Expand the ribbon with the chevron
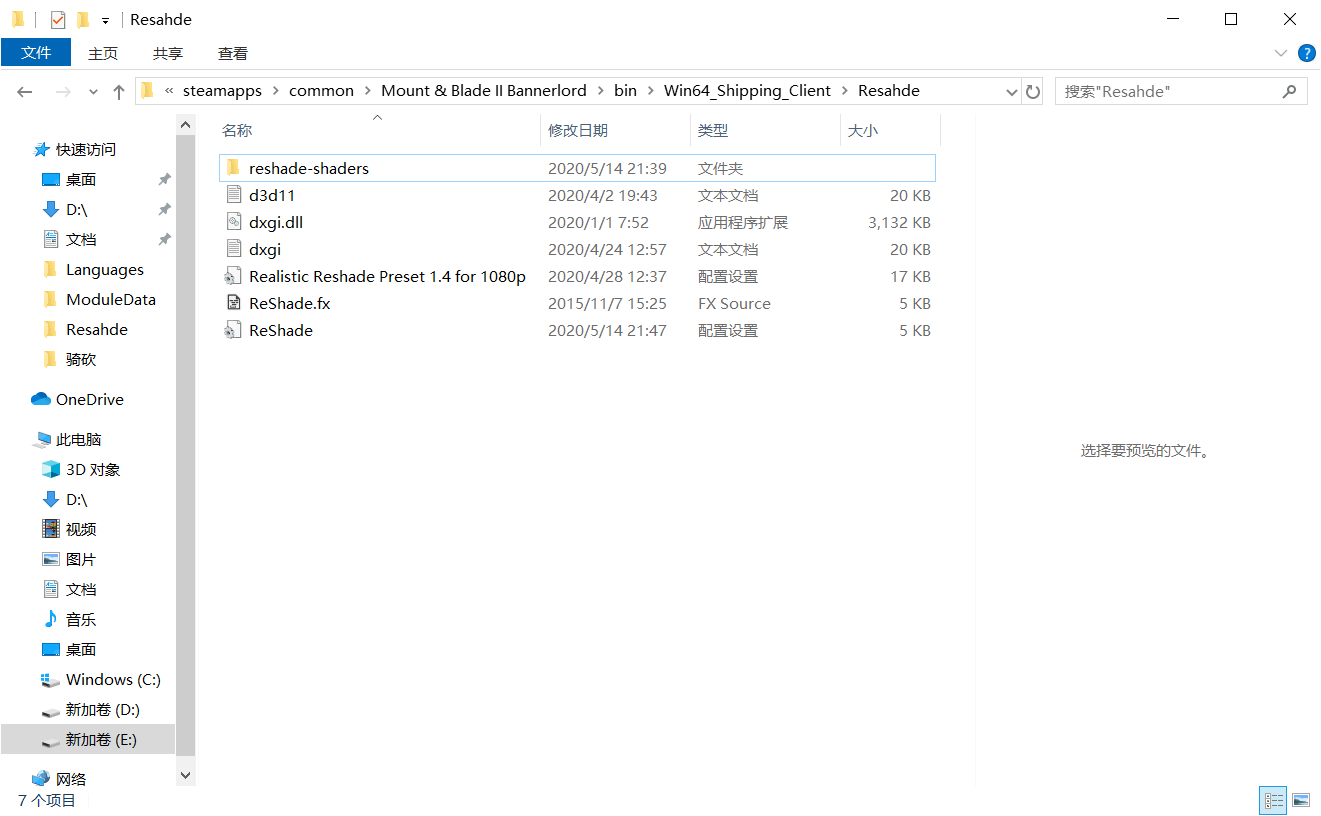 (x=1281, y=53)
